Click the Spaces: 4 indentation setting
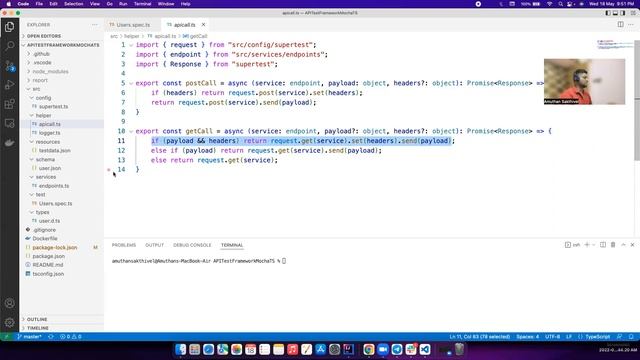 point(527,337)
